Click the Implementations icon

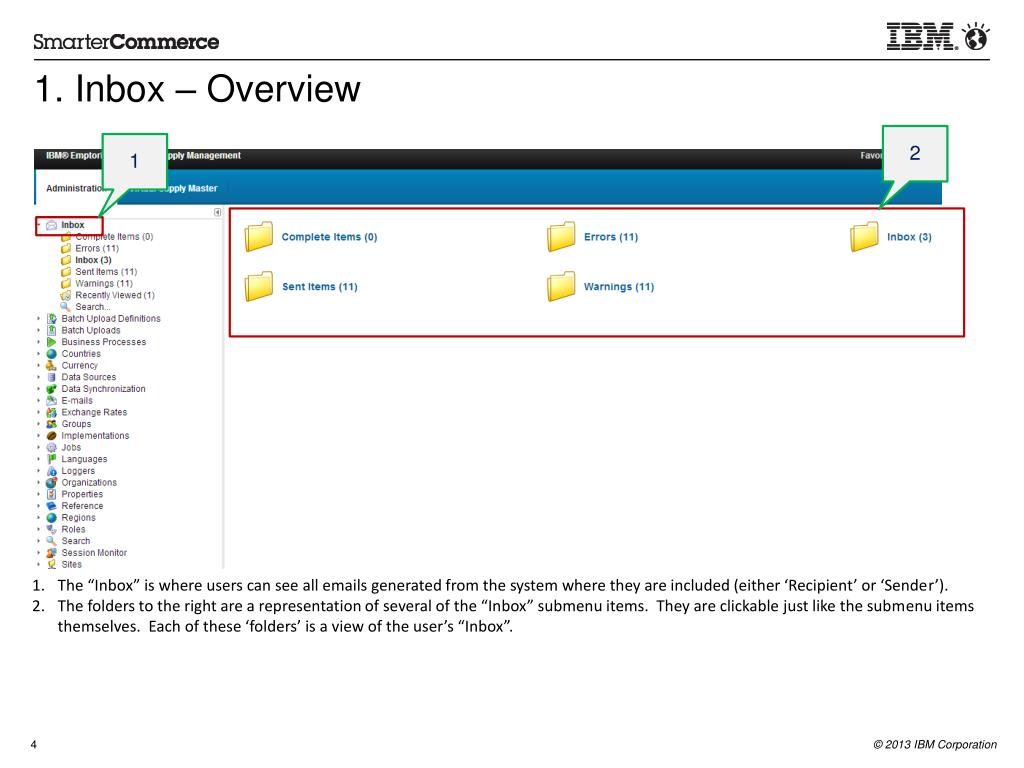(52, 436)
